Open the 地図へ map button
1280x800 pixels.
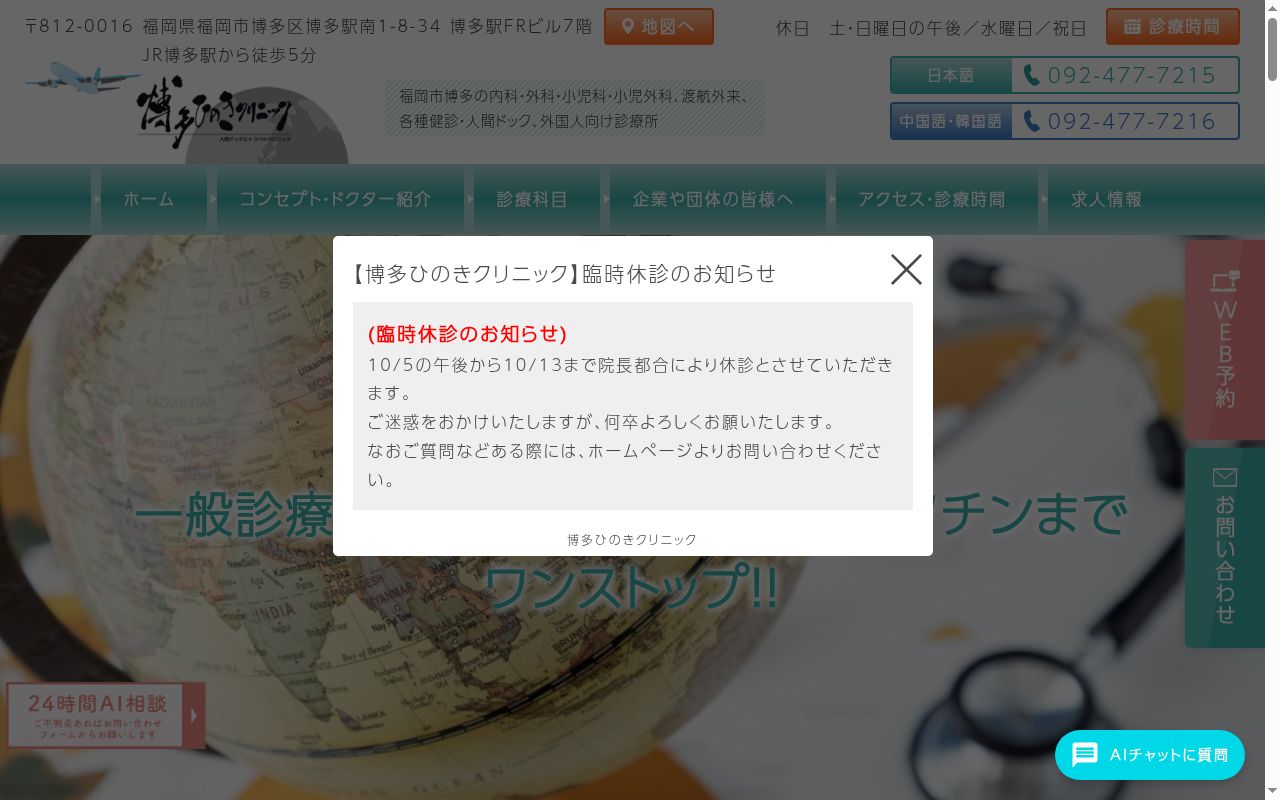(659, 26)
